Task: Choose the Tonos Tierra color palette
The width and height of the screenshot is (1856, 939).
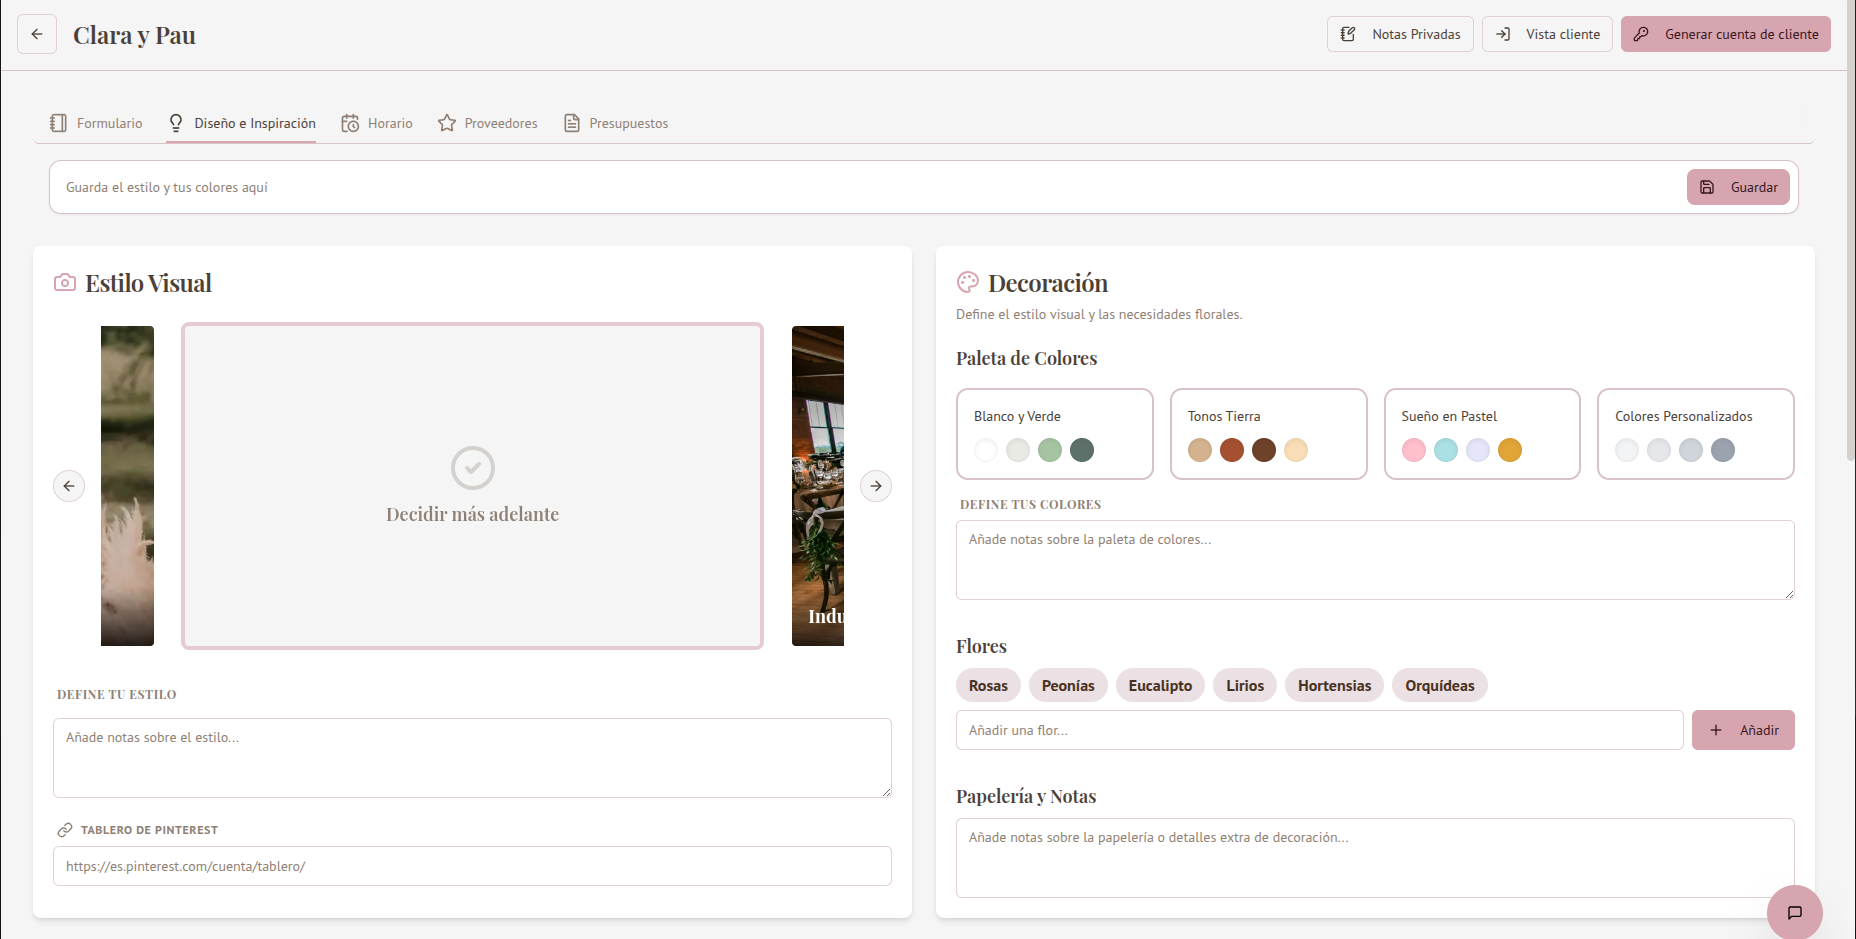Action: [1268, 434]
